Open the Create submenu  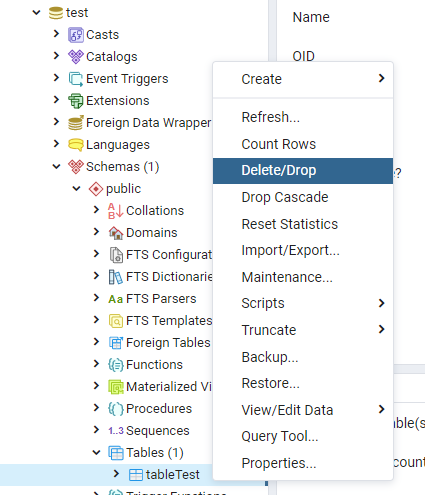[303, 79]
